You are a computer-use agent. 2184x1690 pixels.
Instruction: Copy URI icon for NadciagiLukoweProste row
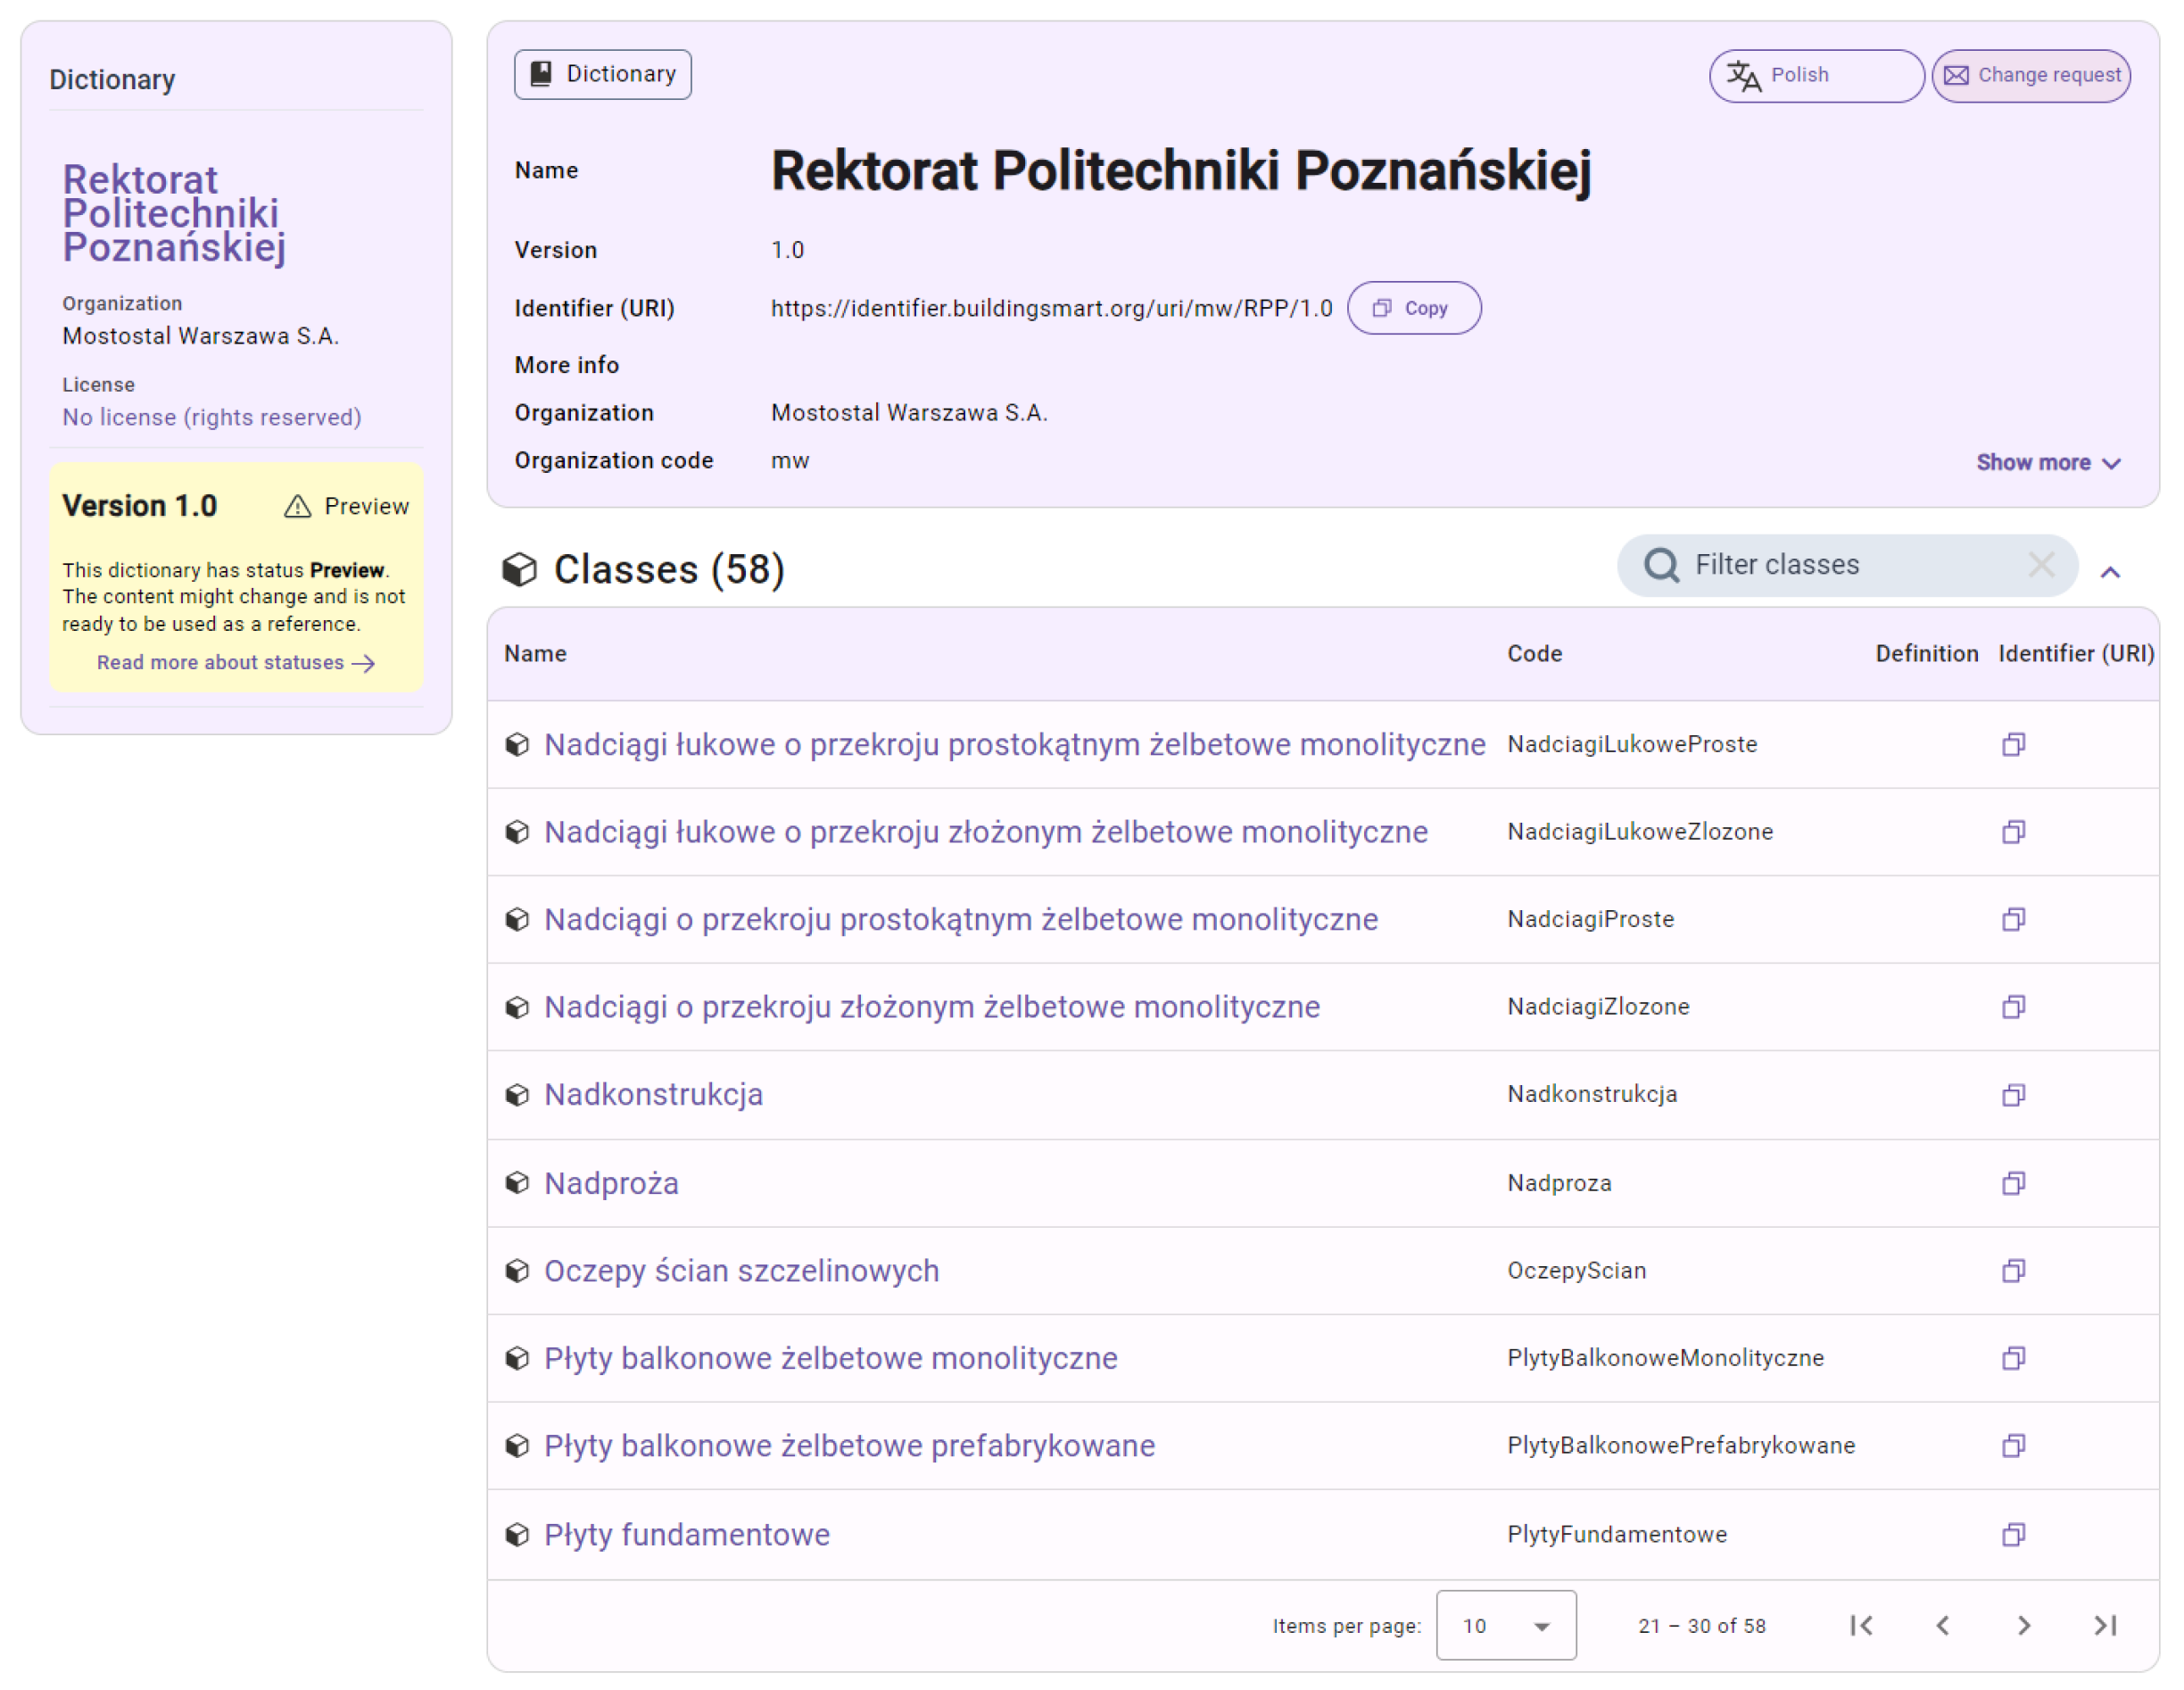(2013, 744)
